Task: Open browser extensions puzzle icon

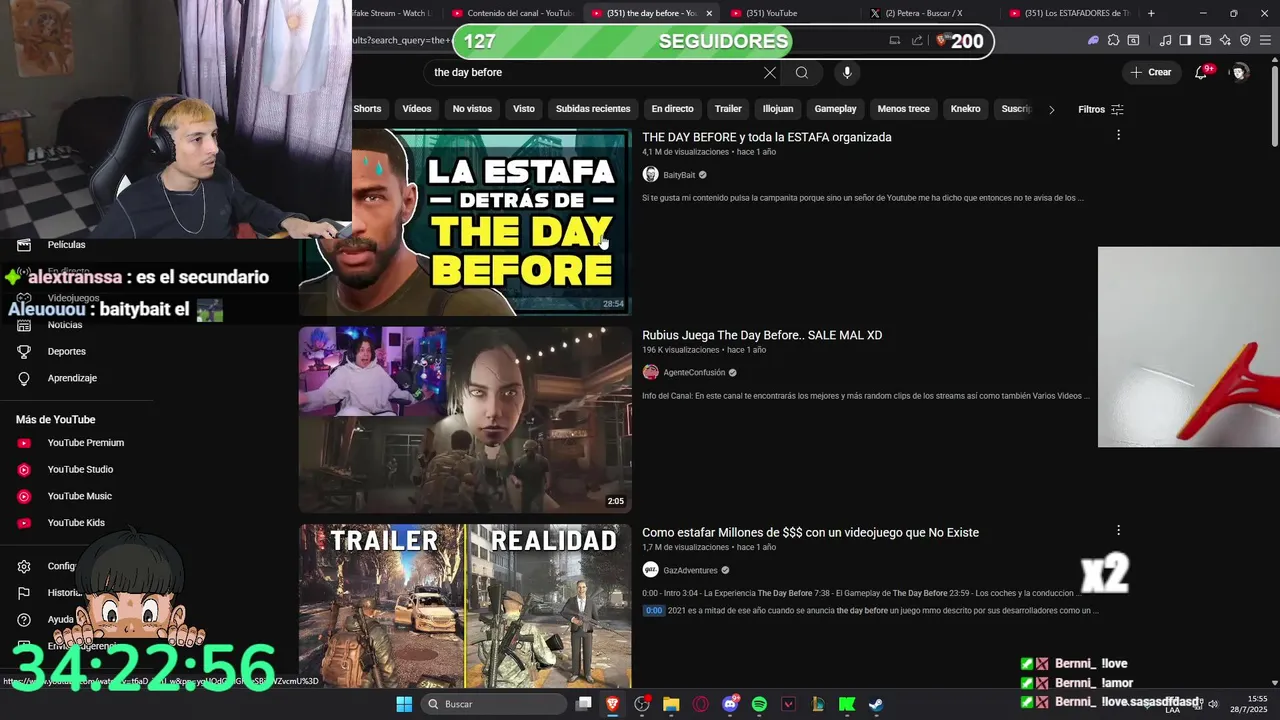Action: pos(1113,40)
